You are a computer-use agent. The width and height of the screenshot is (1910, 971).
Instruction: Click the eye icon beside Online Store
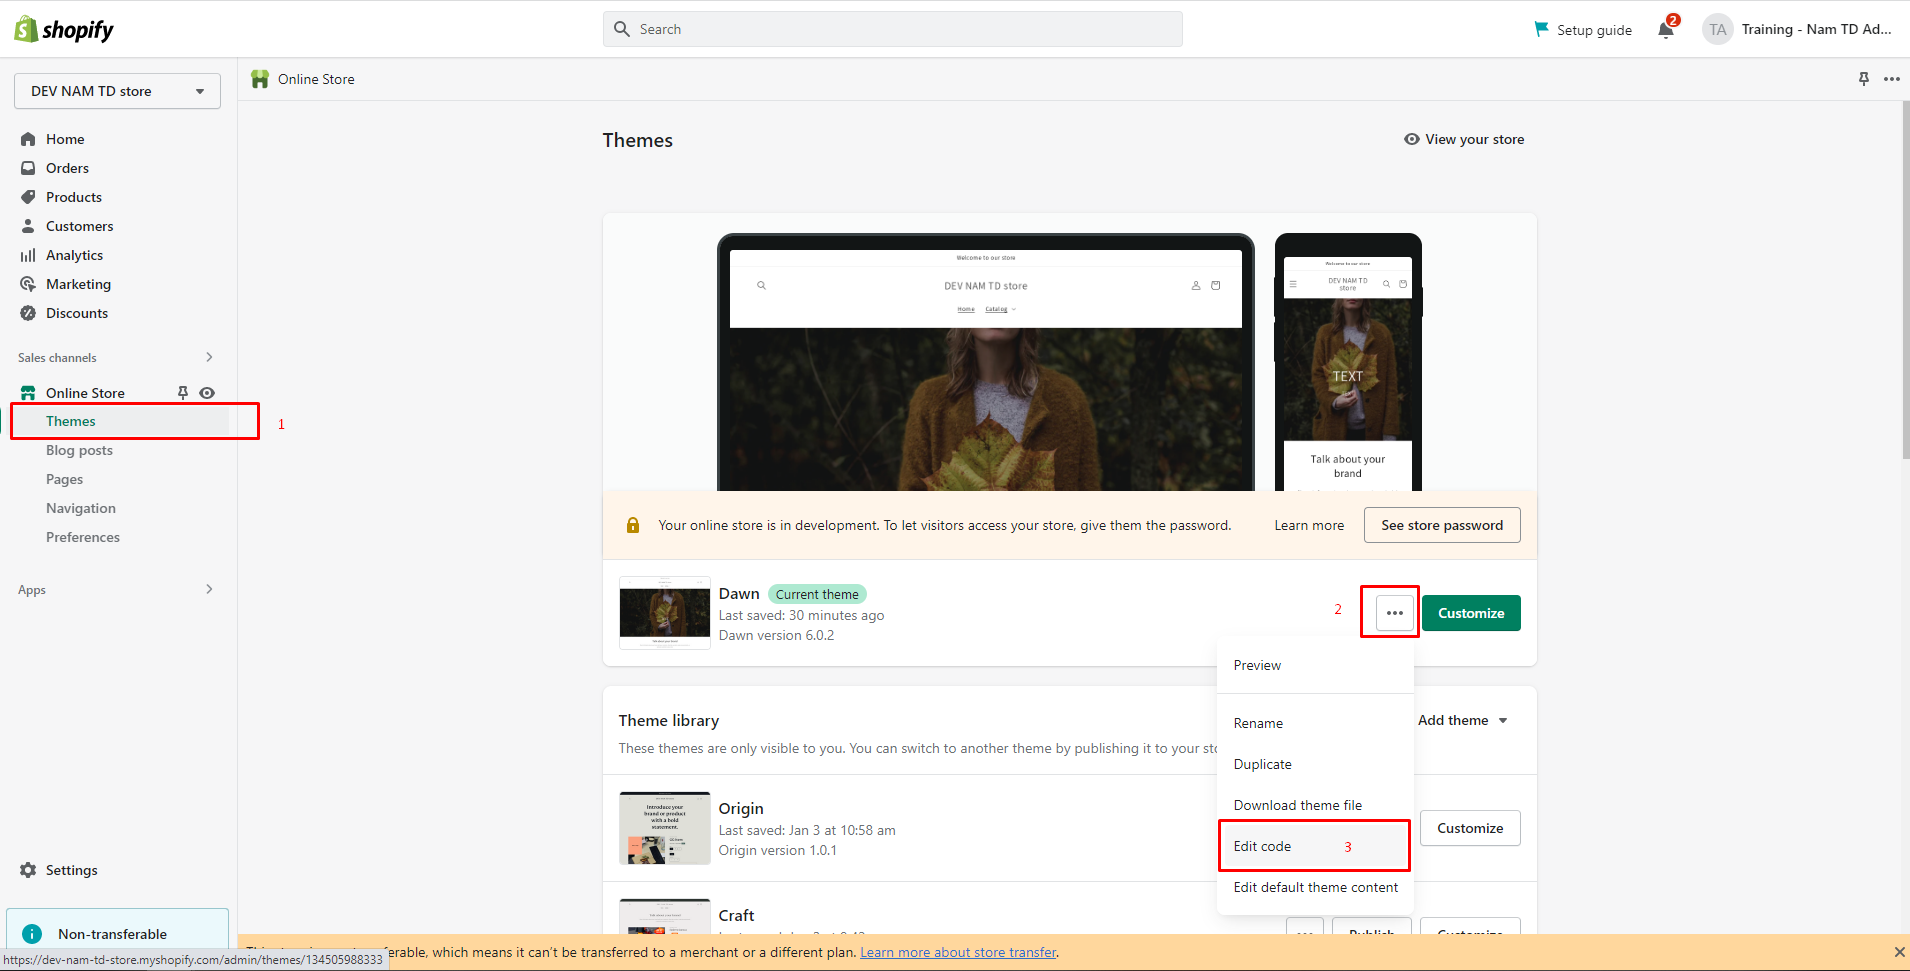[x=207, y=393]
